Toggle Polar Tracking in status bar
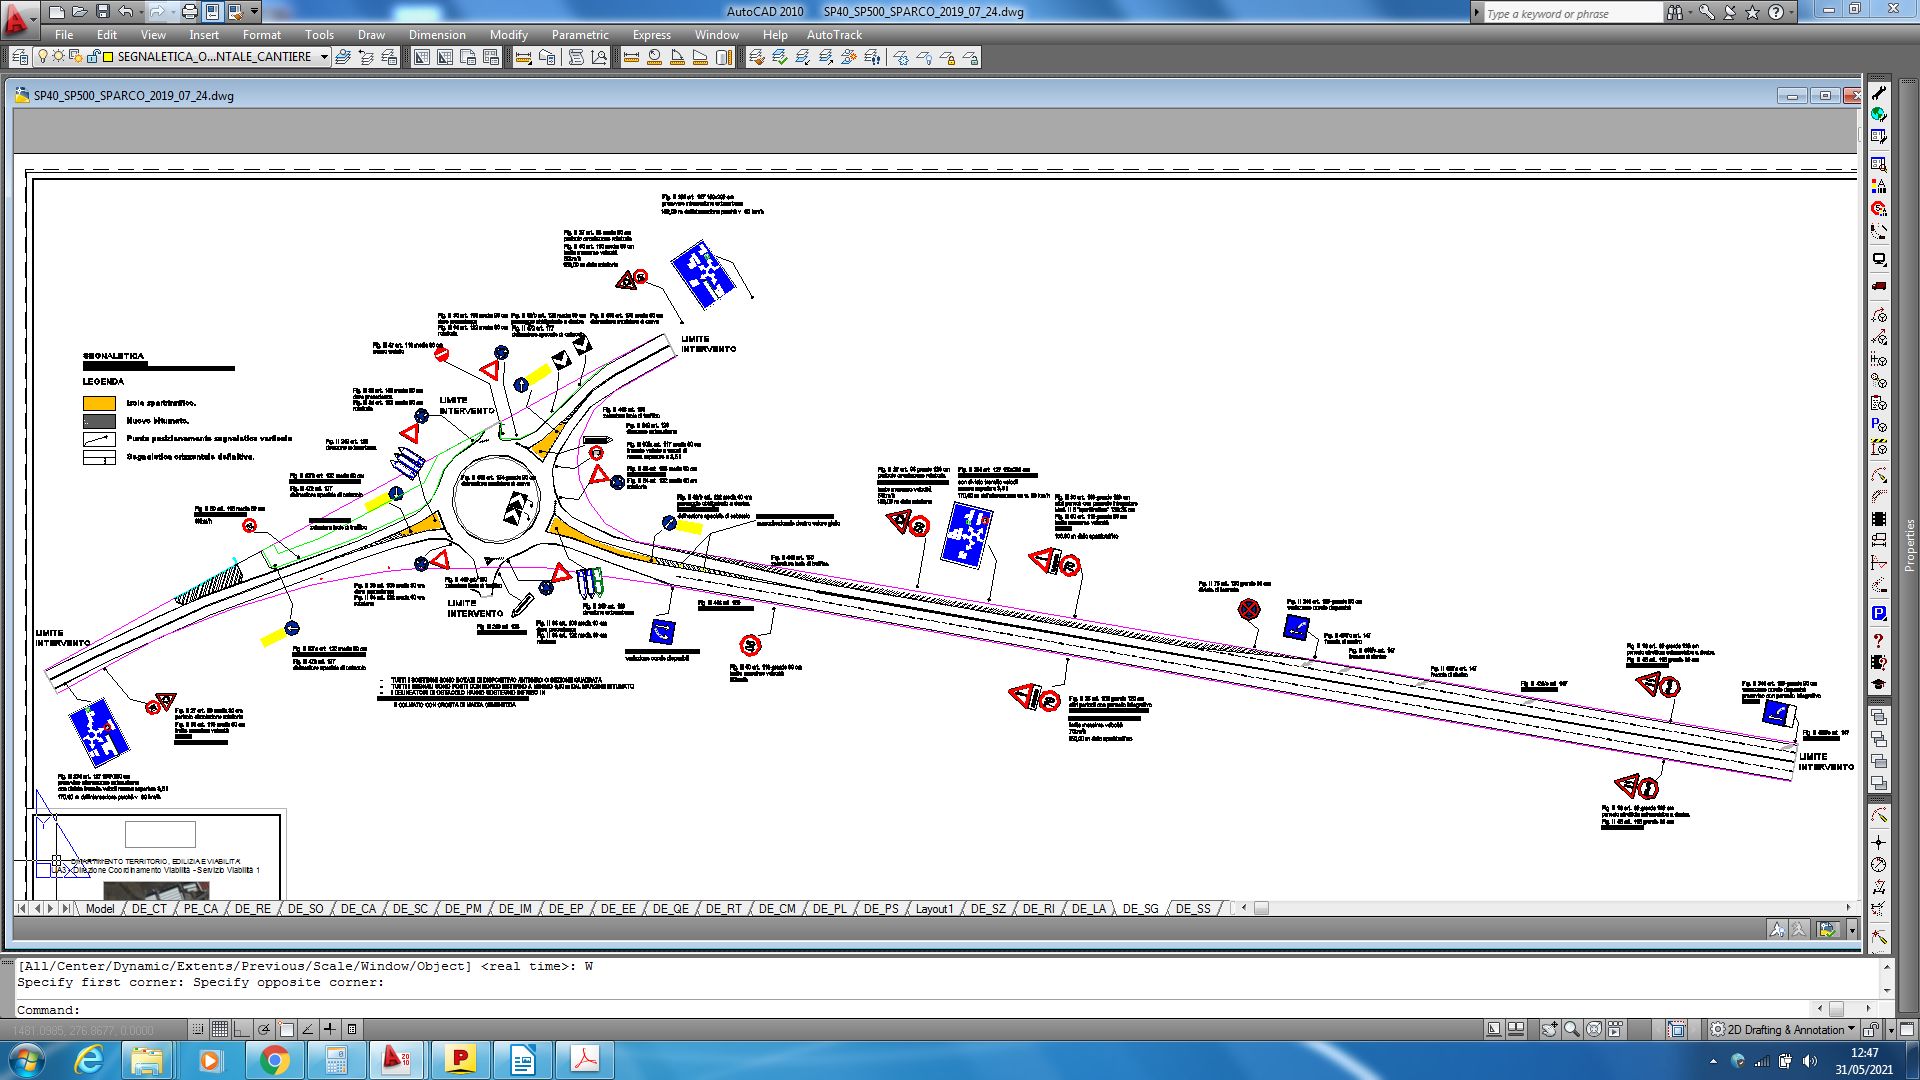Screen dimensions: 1920x1080 [263, 1029]
